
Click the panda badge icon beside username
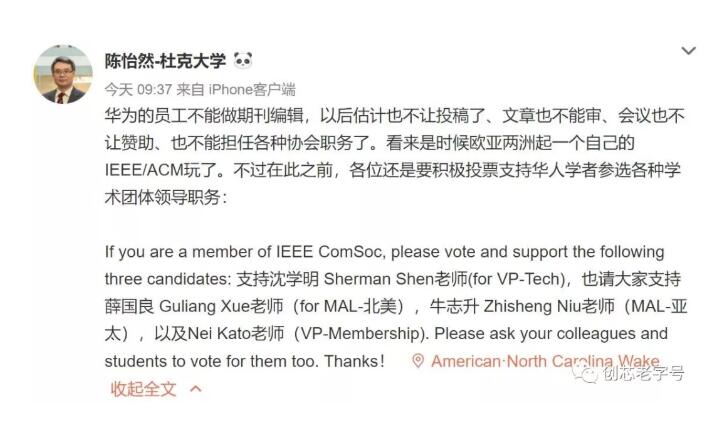243,60
